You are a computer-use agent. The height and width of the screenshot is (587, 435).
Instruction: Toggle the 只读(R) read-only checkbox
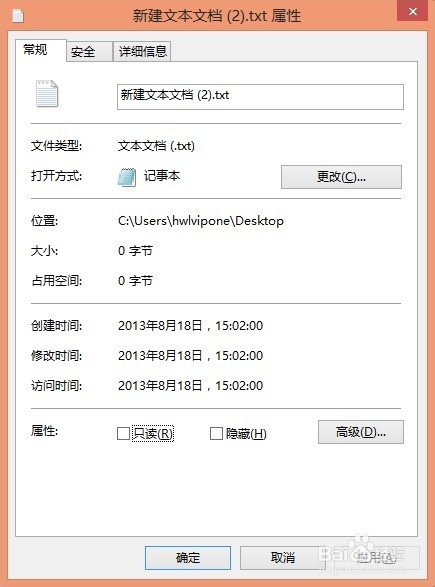pos(123,434)
